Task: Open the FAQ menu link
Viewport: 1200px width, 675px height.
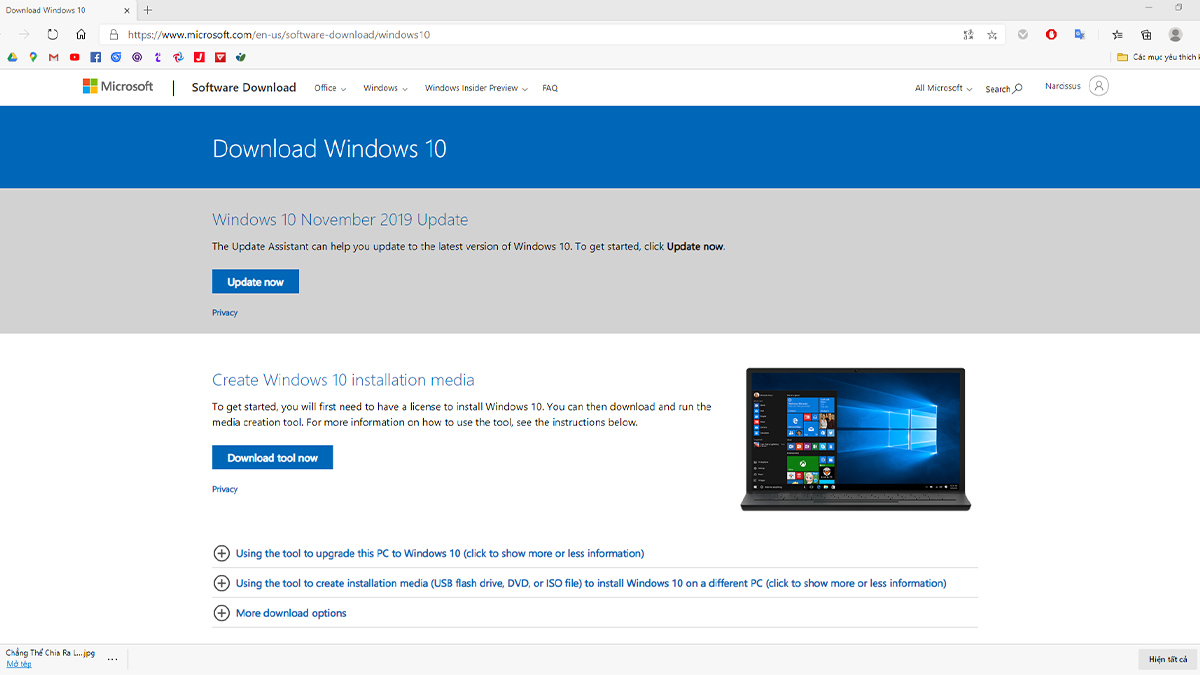Action: coord(550,88)
